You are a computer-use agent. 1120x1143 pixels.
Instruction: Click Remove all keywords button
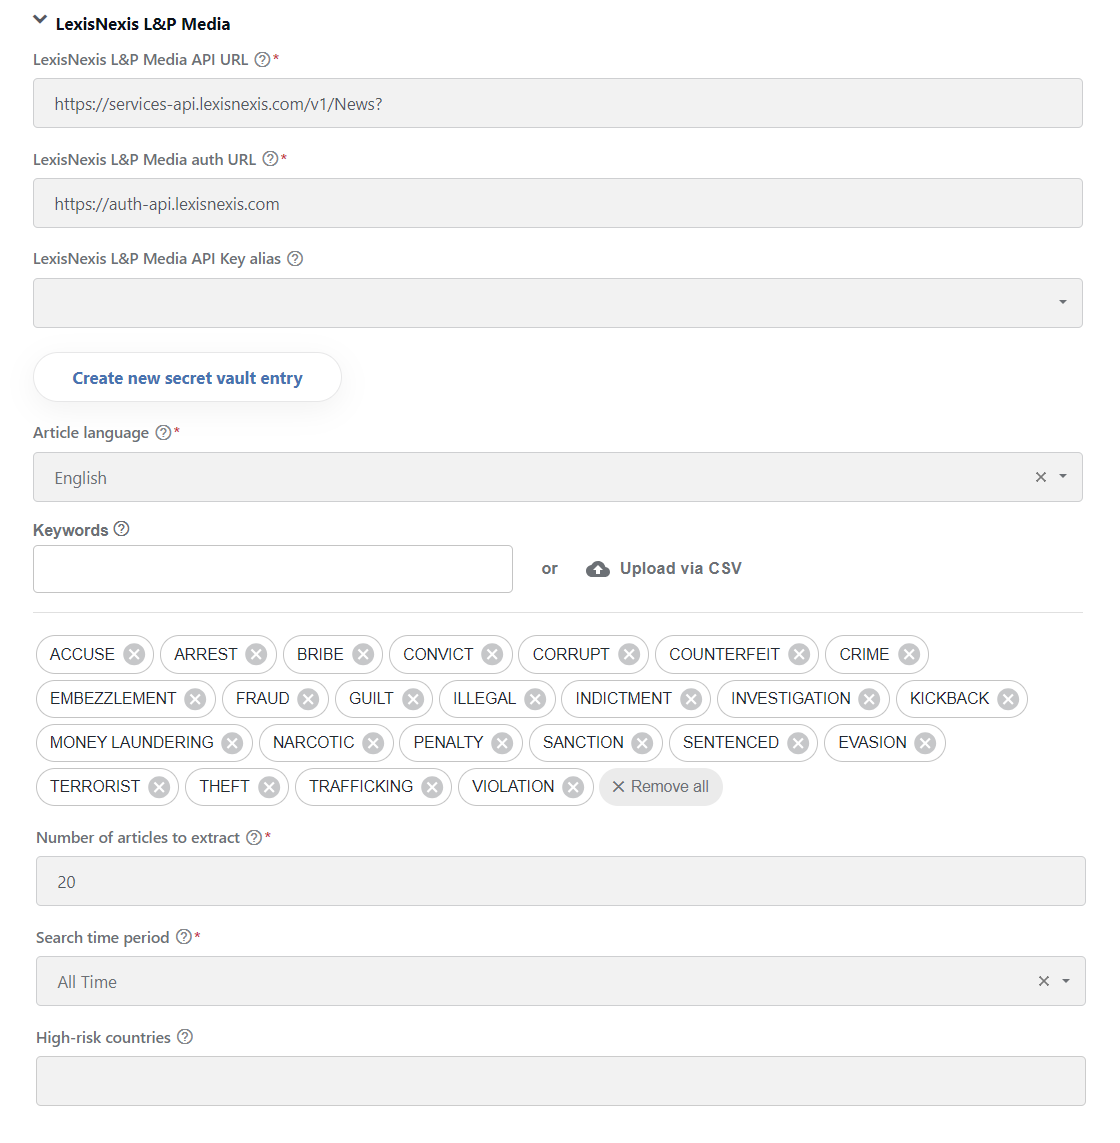point(661,787)
